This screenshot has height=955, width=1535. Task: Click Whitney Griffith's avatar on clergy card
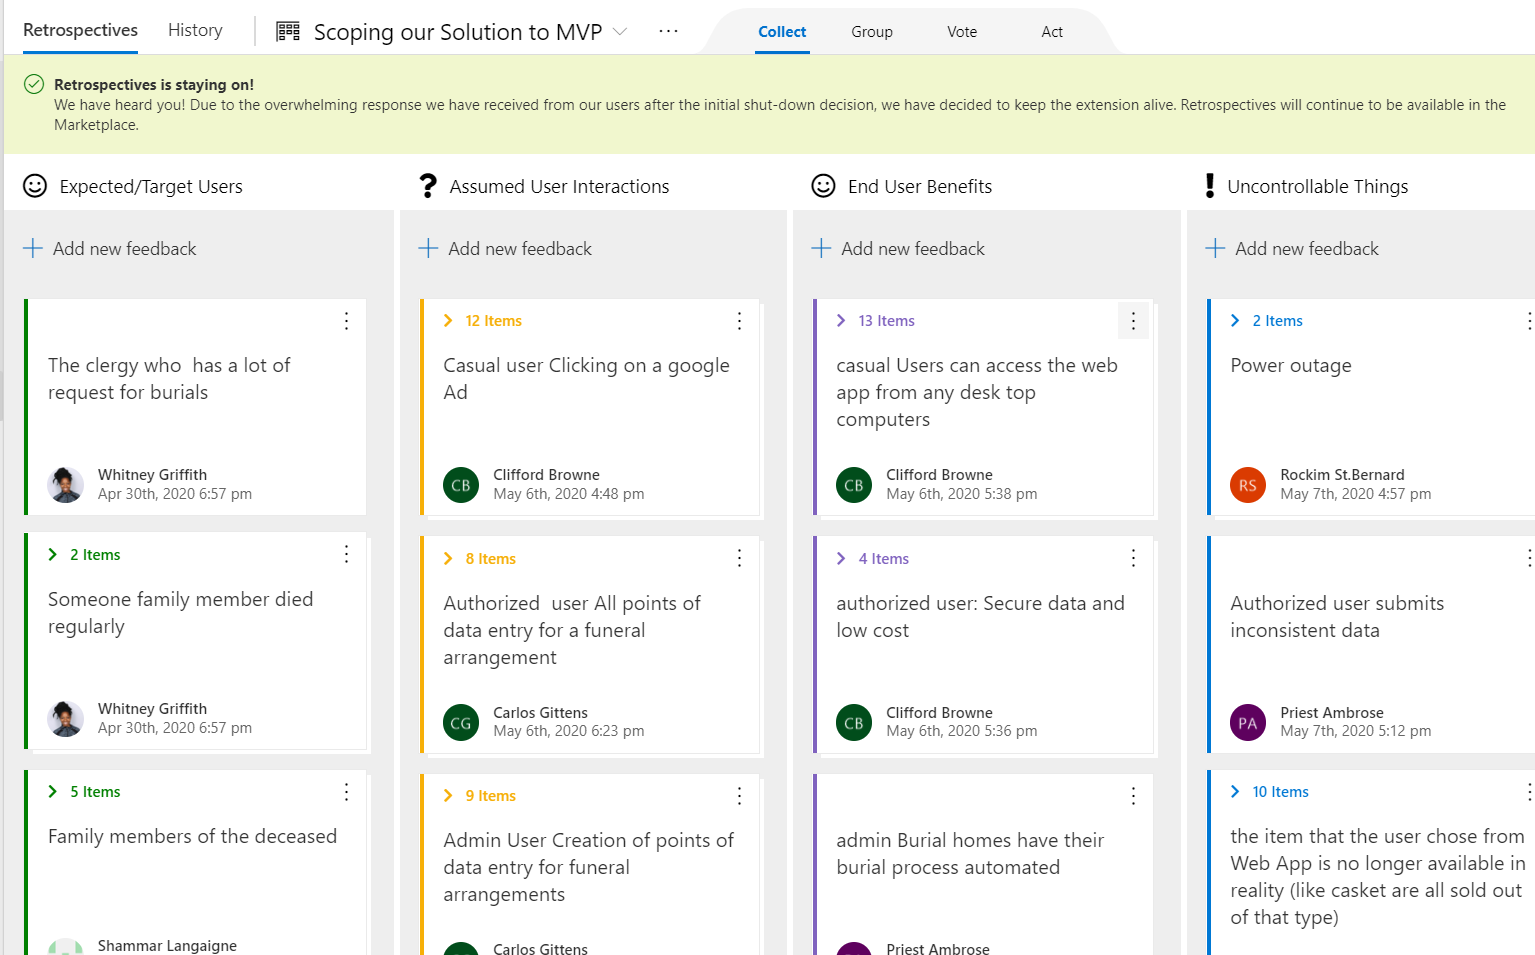(x=65, y=485)
